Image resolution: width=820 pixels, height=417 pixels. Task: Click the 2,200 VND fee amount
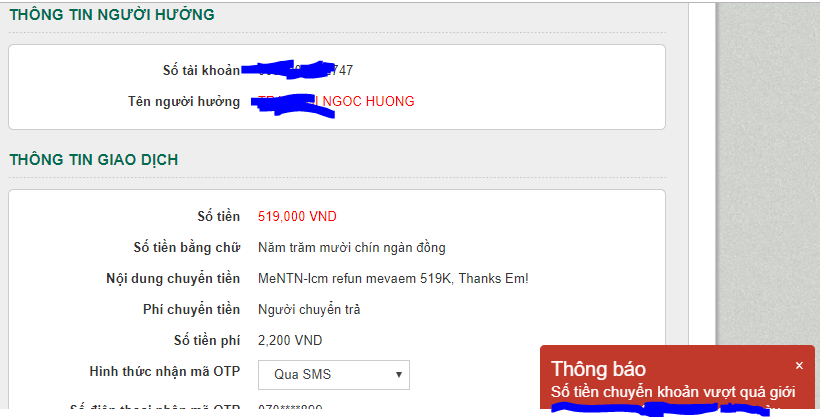[x=290, y=341]
